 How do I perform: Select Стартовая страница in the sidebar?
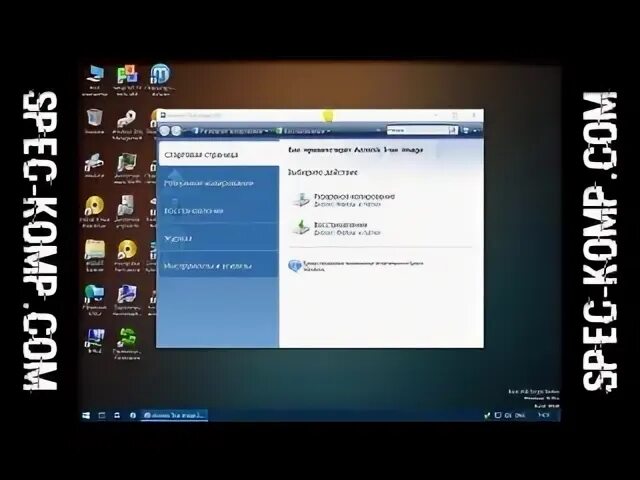[218, 154]
